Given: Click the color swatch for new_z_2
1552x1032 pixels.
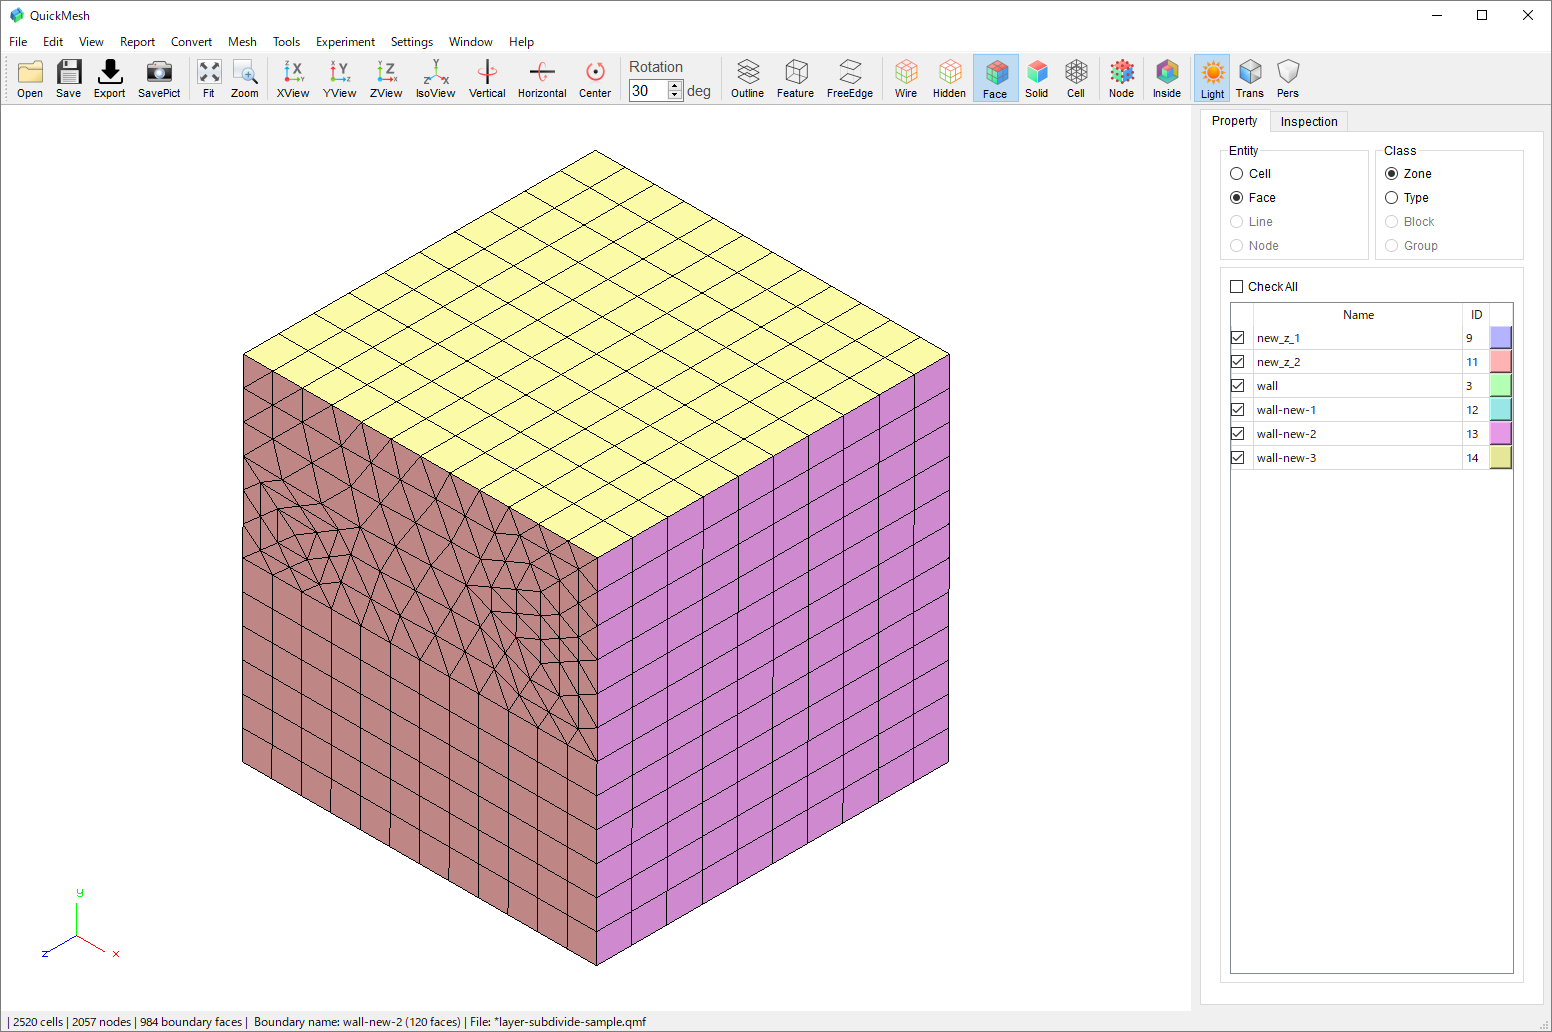Looking at the screenshot, I should point(1500,361).
